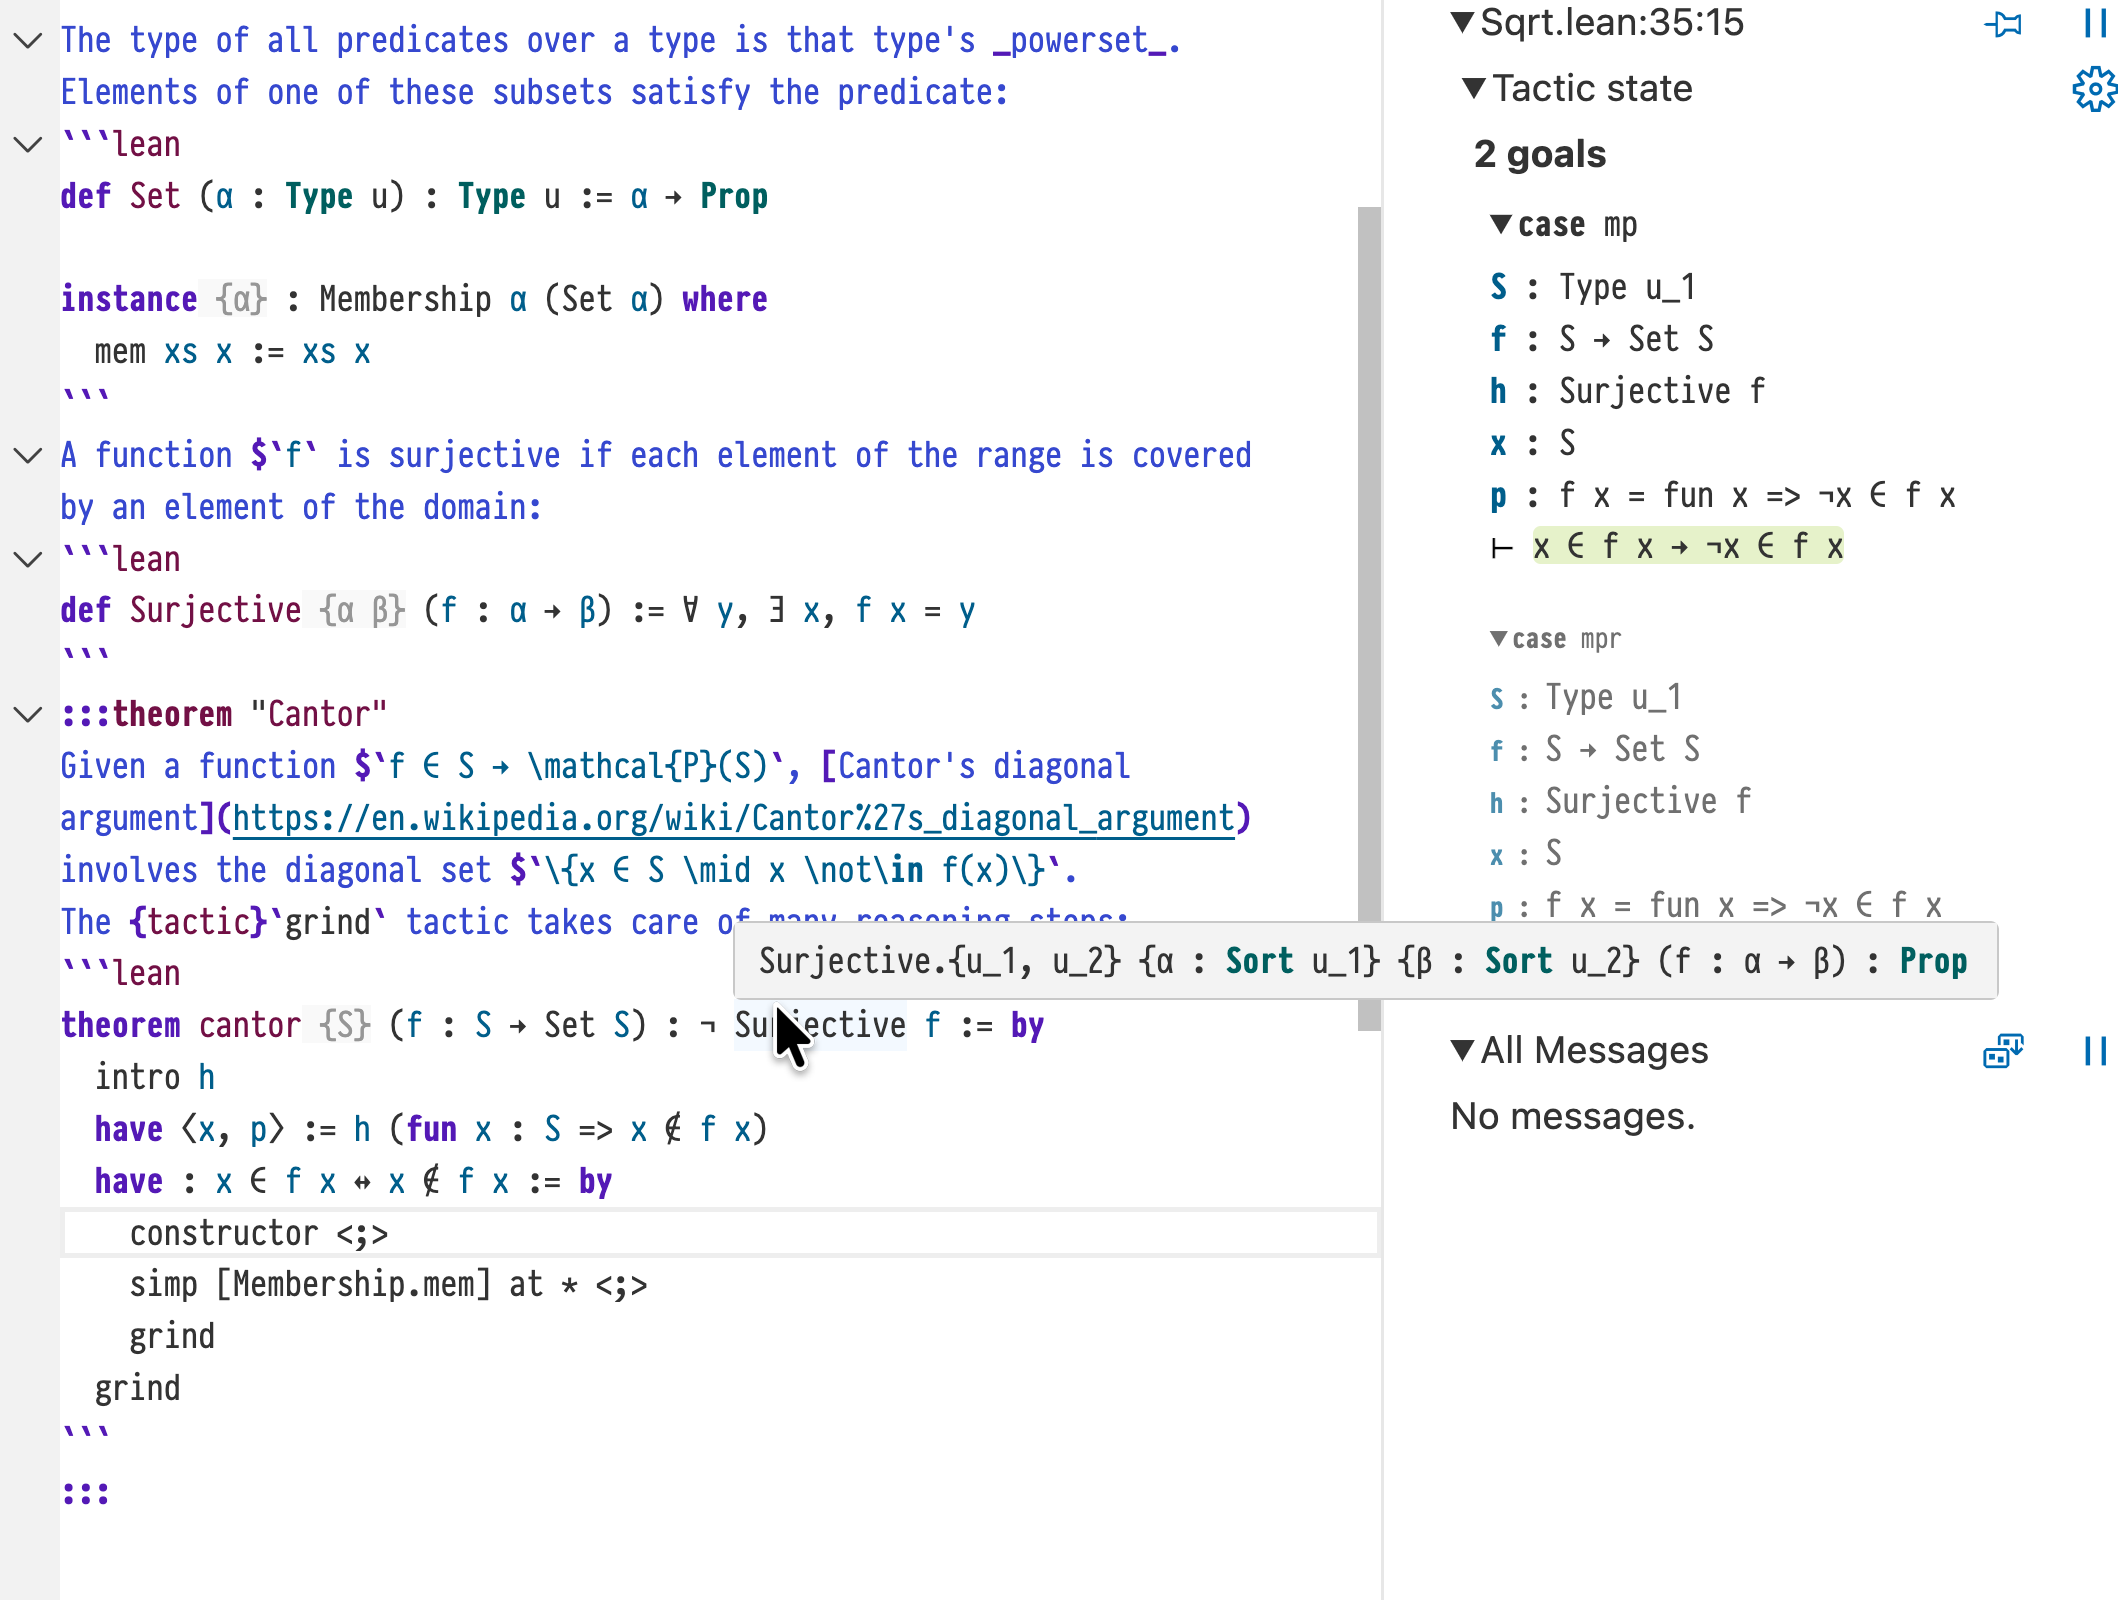Collapse the Sqrt.lean:35:15 section
This screenshot has height=1600, width=2118.
click(1462, 22)
